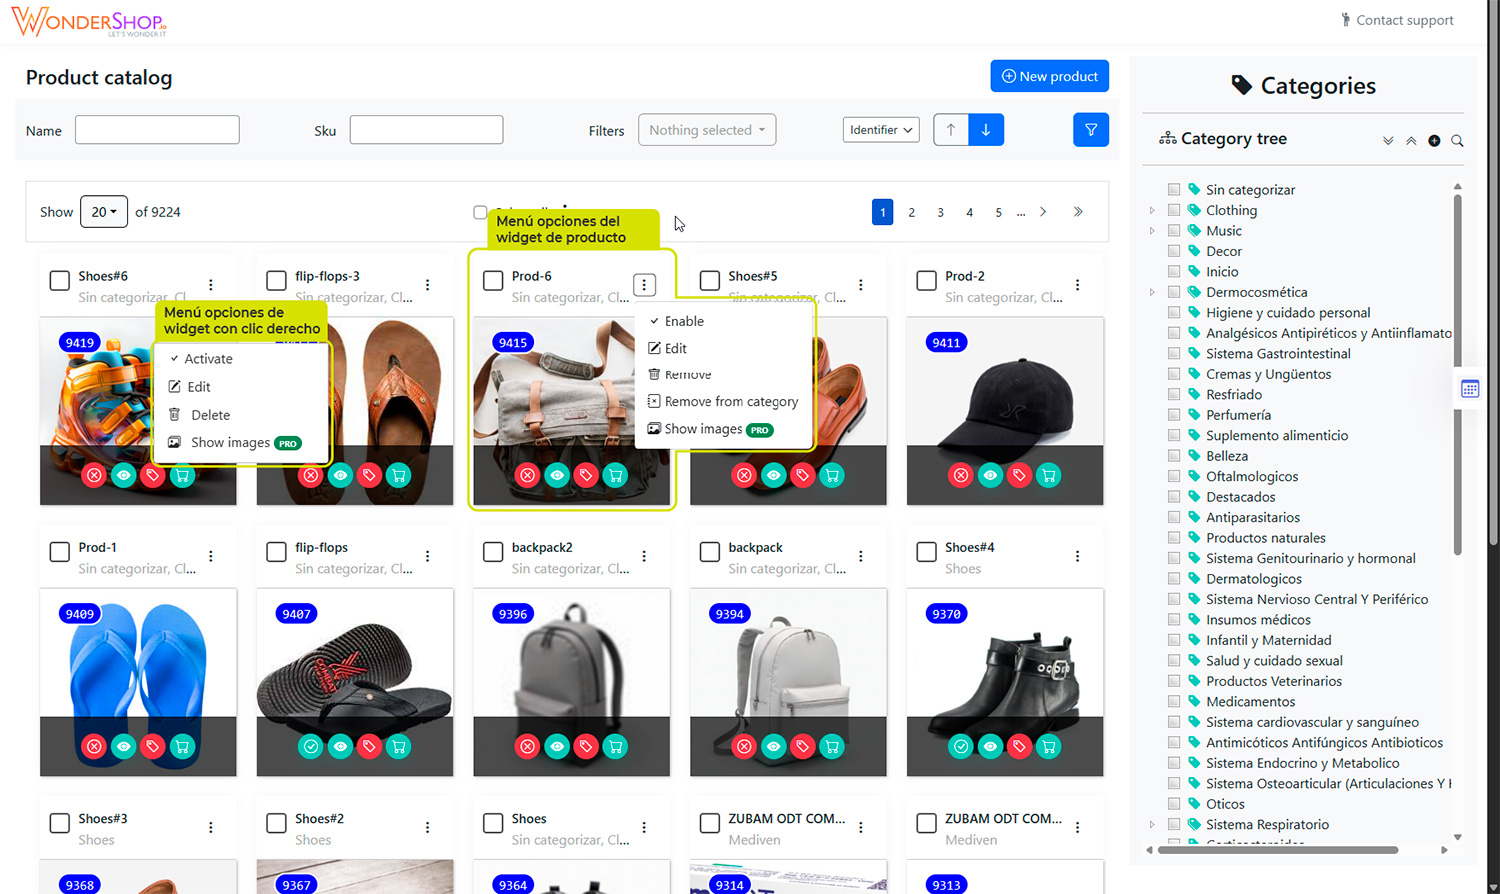1500x894 pixels.
Task: Click the cart icon on the Prod-2 card
Action: tap(1048, 475)
